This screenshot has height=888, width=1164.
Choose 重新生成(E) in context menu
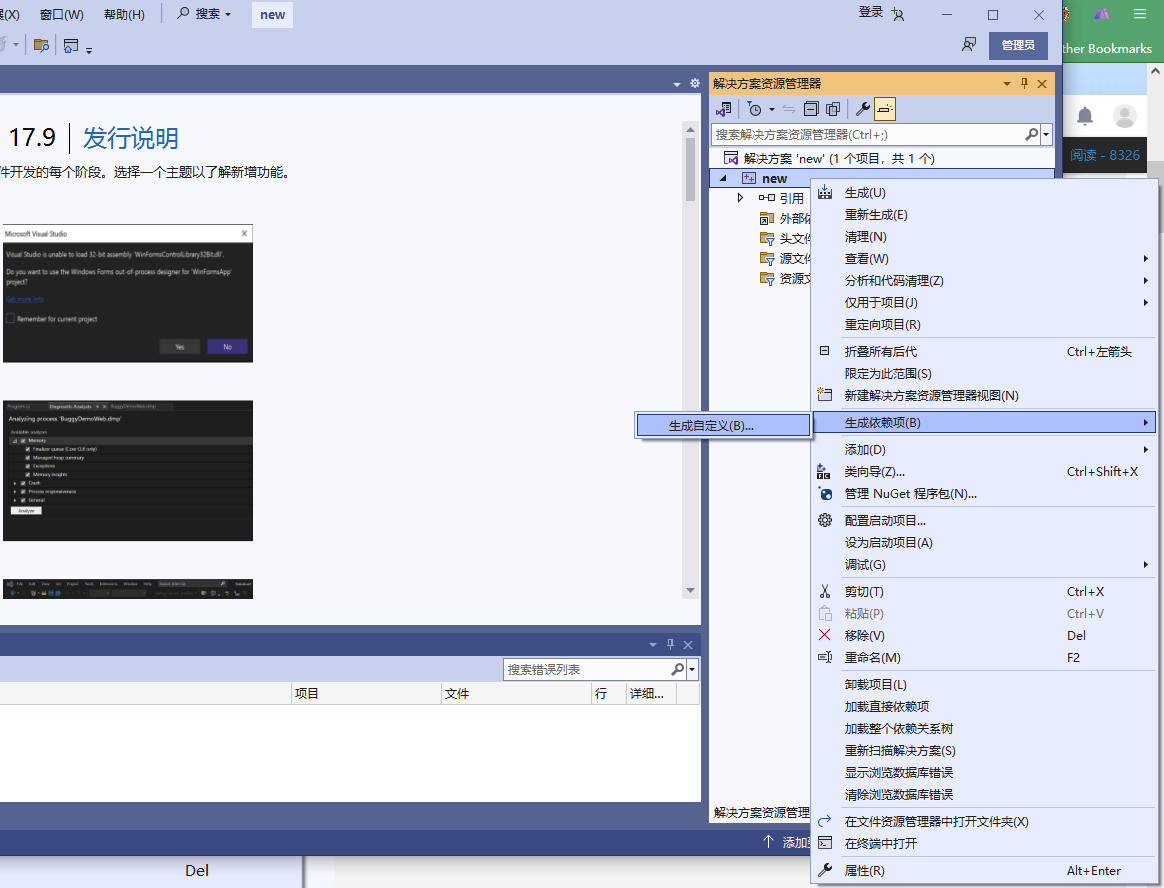(x=984, y=215)
